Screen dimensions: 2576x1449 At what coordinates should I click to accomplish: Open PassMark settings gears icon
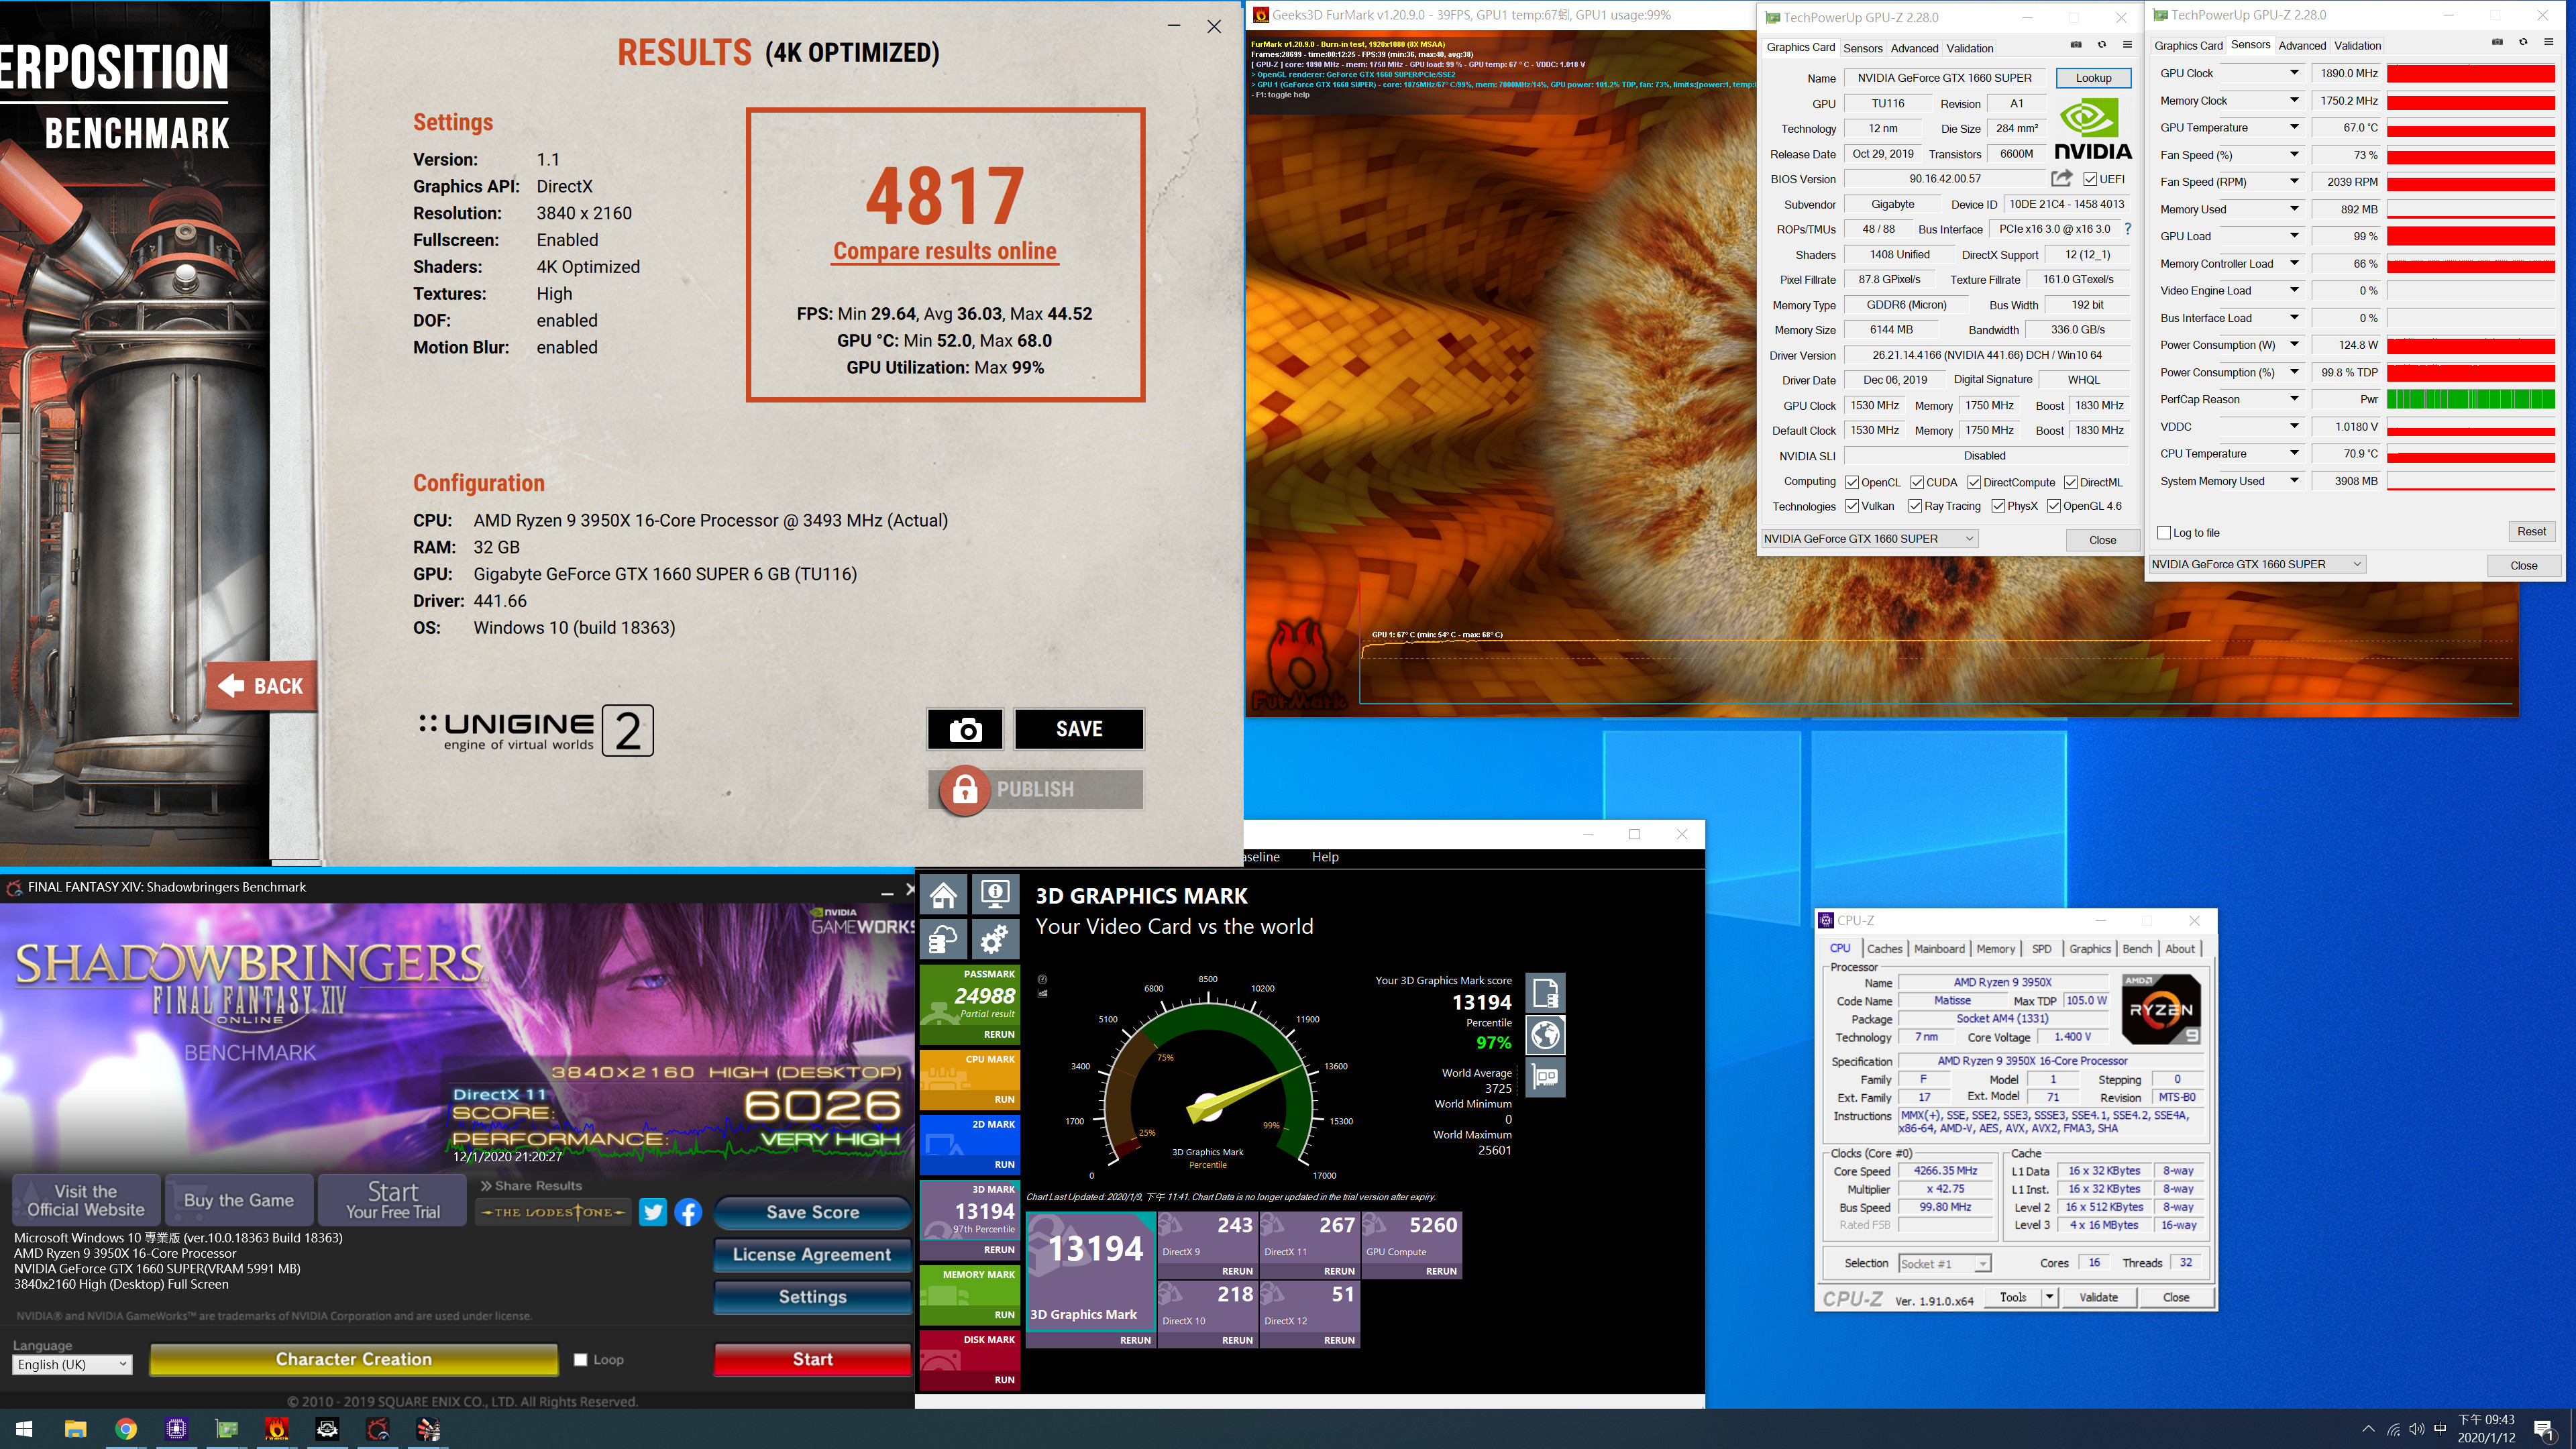[995, 939]
